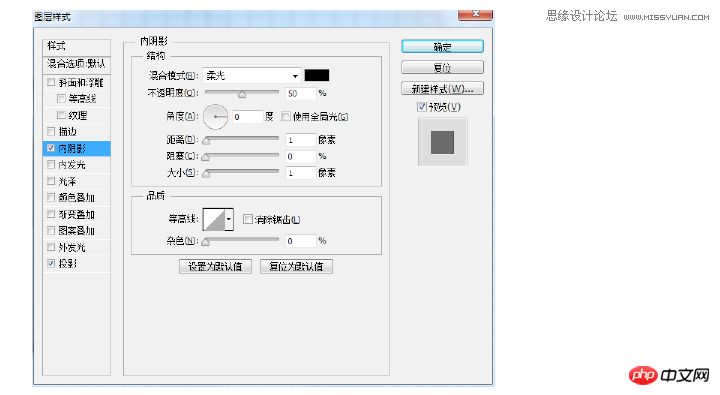This screenshot has width=720, height=395.
Task: Uncheck the 投影 checkbox
Action: [x=51, y=264]
